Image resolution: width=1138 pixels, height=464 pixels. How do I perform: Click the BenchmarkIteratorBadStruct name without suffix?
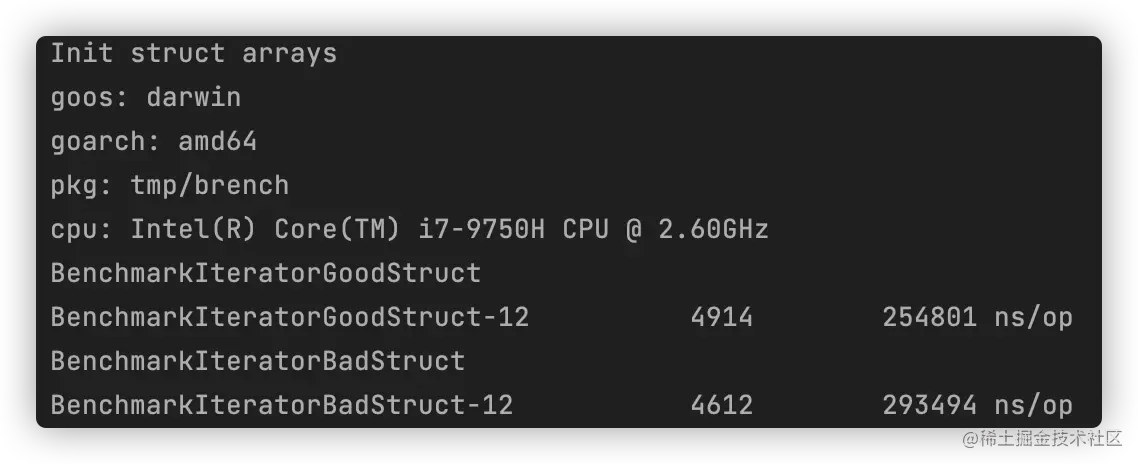[257, 361]
